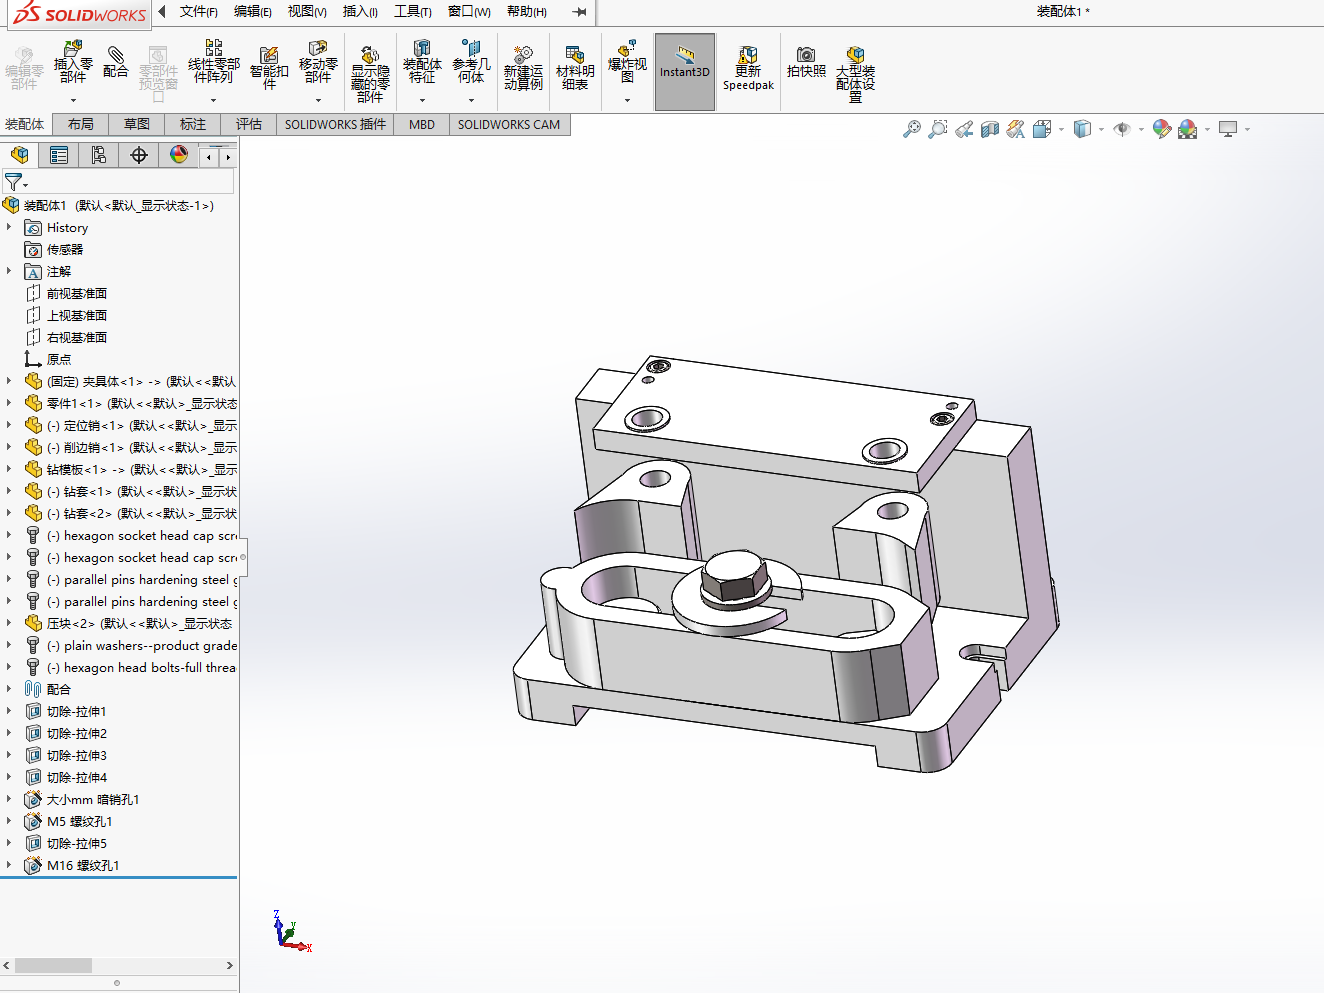The image size is (1324, 993).
Task: Expand the 钻模板<1> component
Action: pos(9,469)
